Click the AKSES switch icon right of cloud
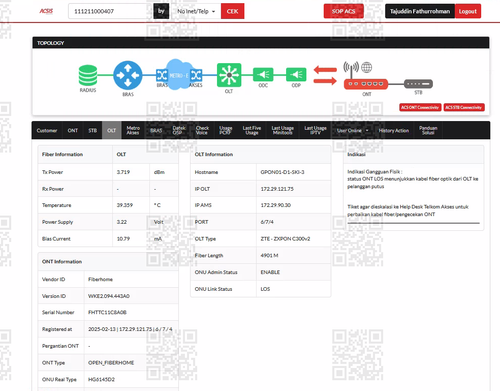The image size is (500, 391). pos(196,75)
